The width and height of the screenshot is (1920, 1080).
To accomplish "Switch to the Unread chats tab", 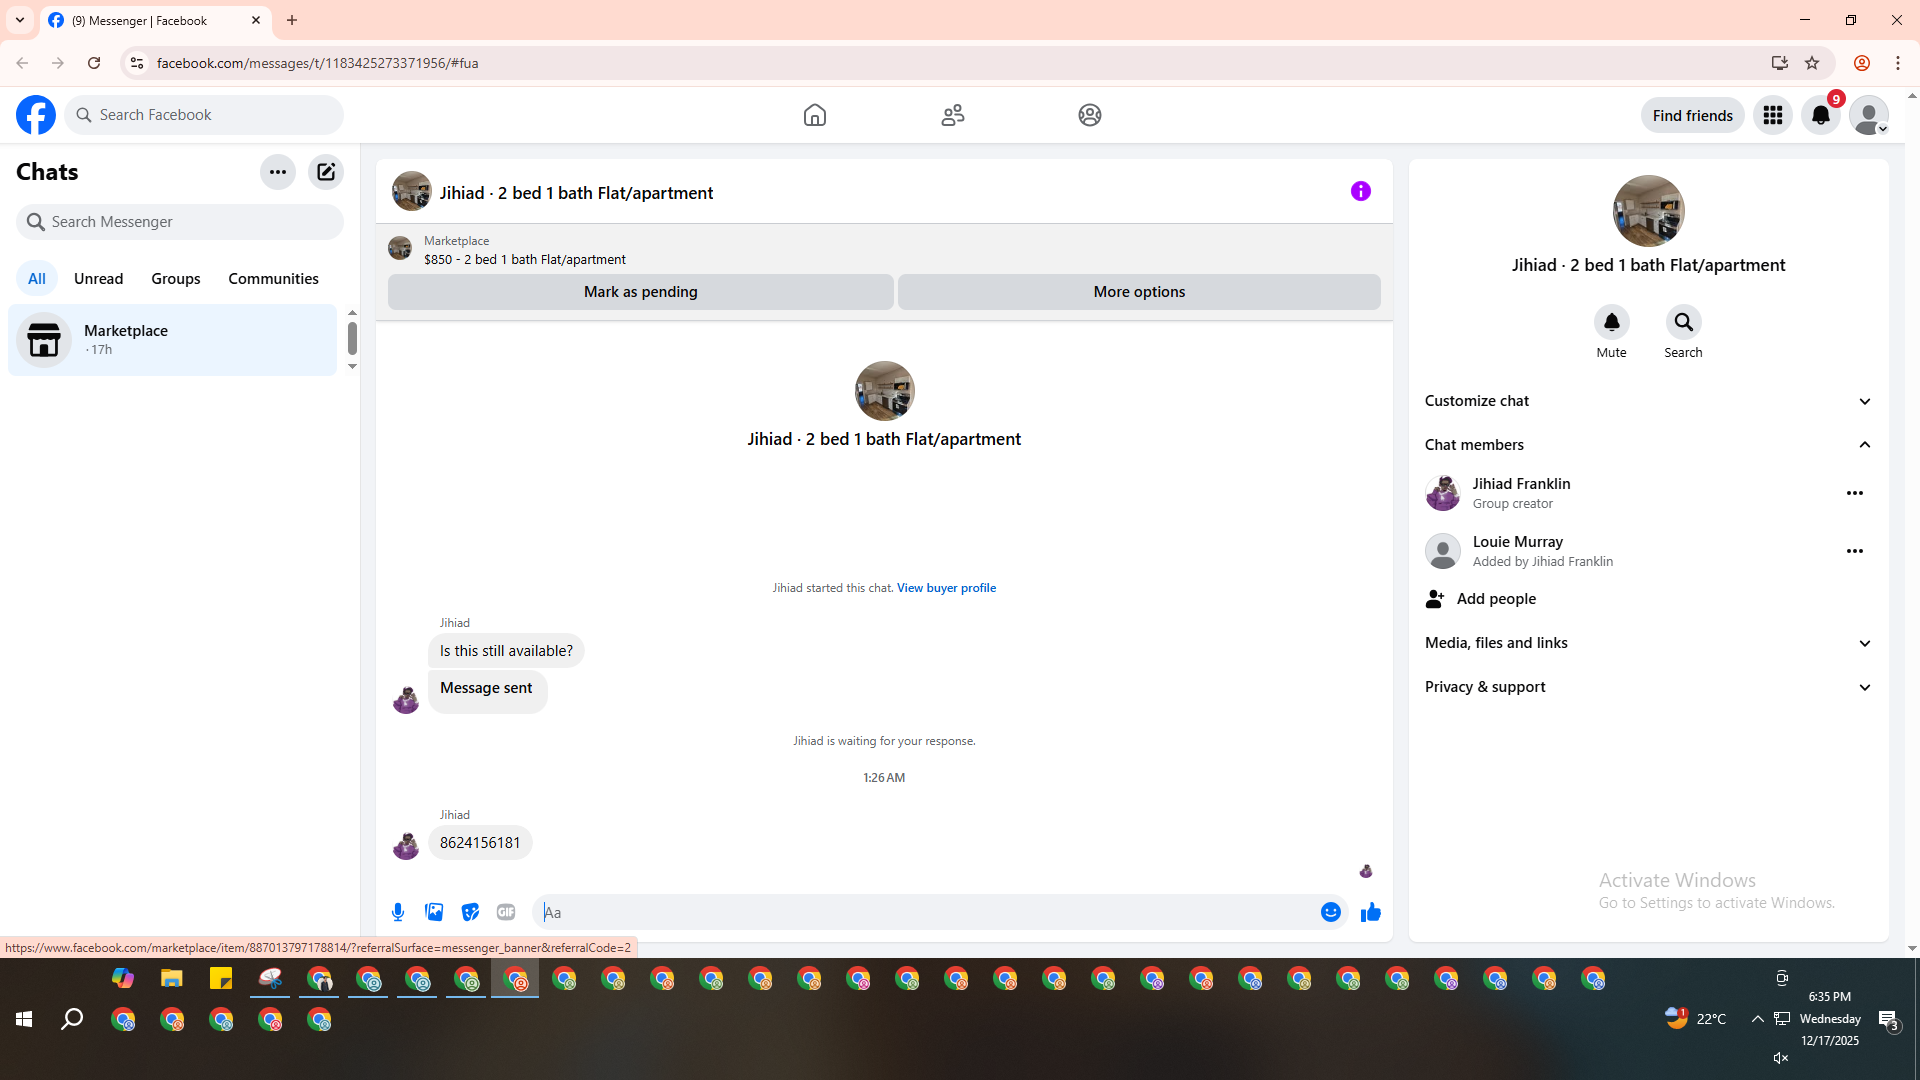I will coord(98,279).
